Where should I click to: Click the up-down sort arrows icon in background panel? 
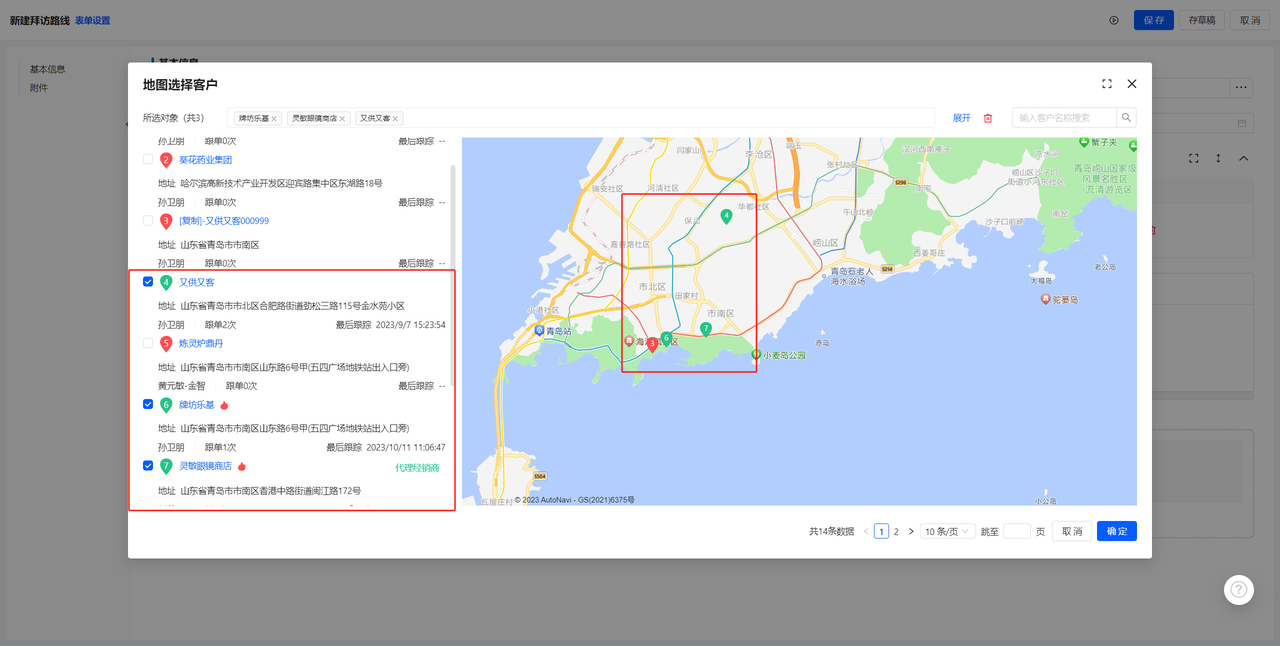(1218, 158)
